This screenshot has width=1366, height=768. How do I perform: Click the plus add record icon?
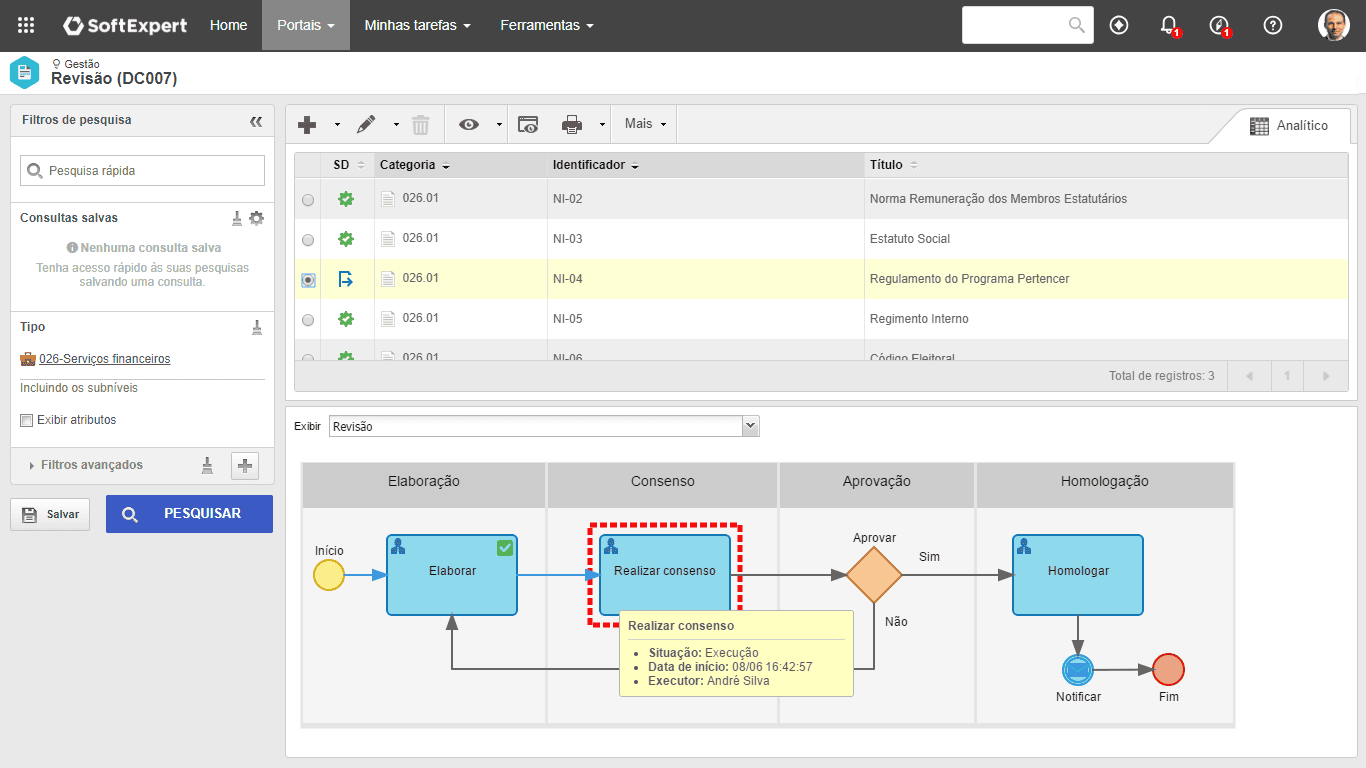[x=308, y=124]
